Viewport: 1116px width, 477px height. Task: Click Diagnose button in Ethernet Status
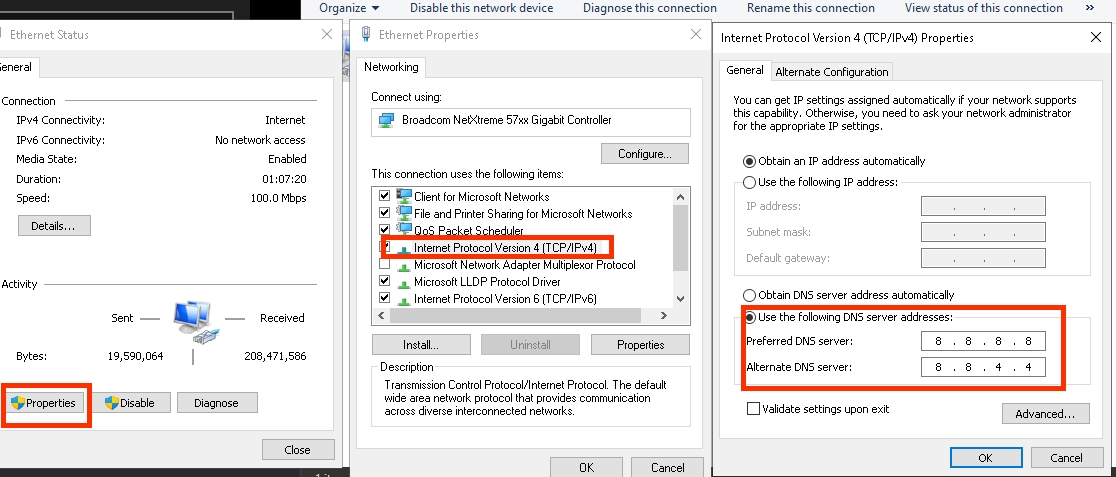216,403
